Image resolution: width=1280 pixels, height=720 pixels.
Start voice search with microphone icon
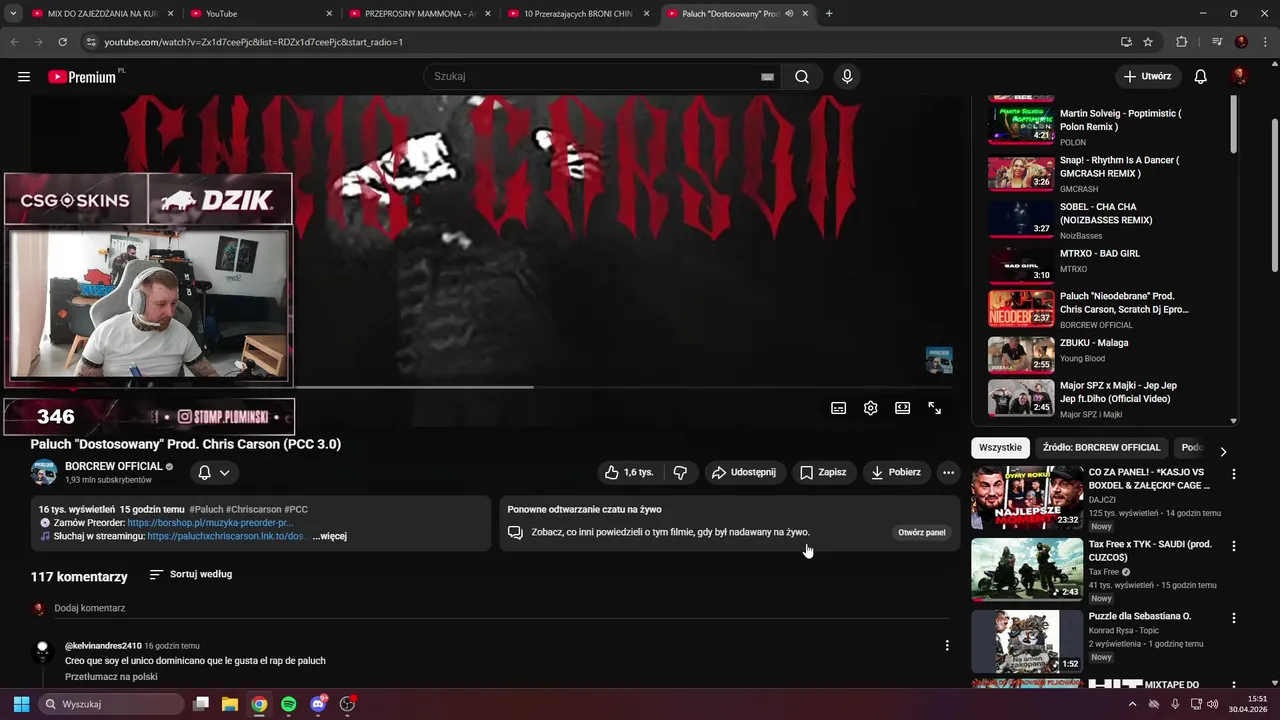coord(848,76)
